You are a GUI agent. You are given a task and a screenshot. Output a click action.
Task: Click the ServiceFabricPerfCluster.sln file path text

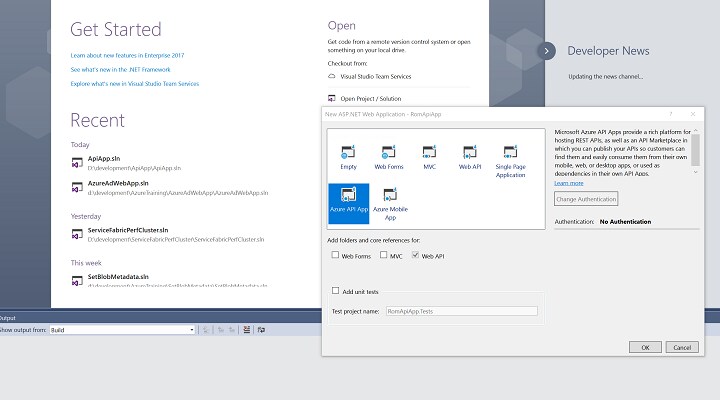(x=176, y=240)
